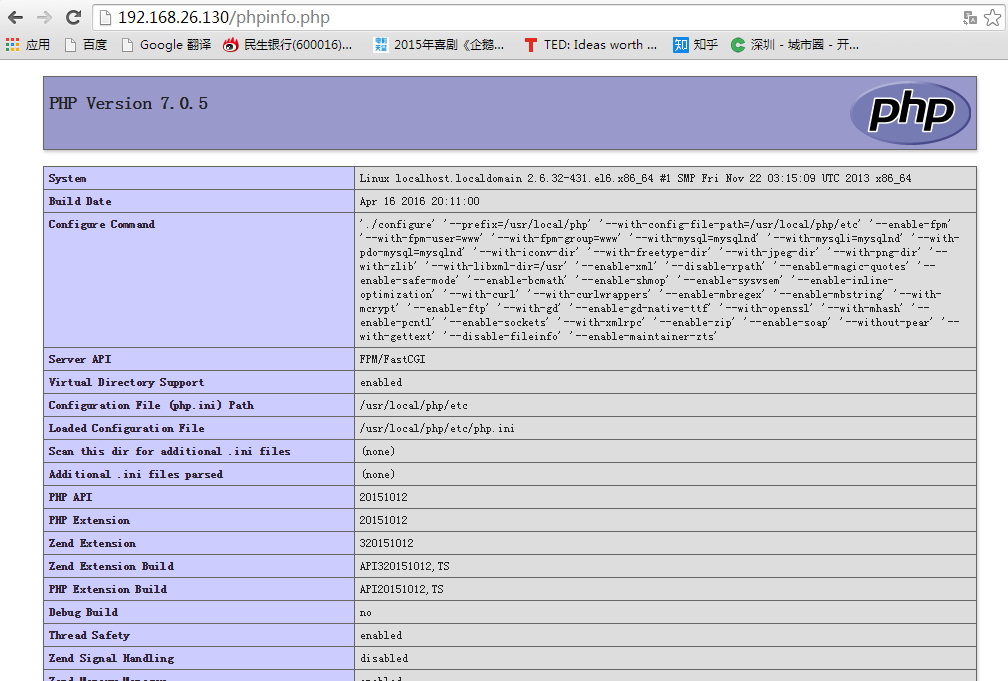Open the Apps (应用) grid shortcut
The height and width of the screenshot is (681, 1008).
pyautogui.click(x=28, y=45)
